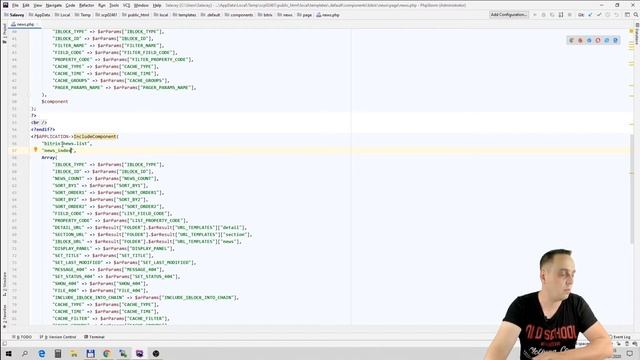Open the Navigate menu

pos(53,5)
